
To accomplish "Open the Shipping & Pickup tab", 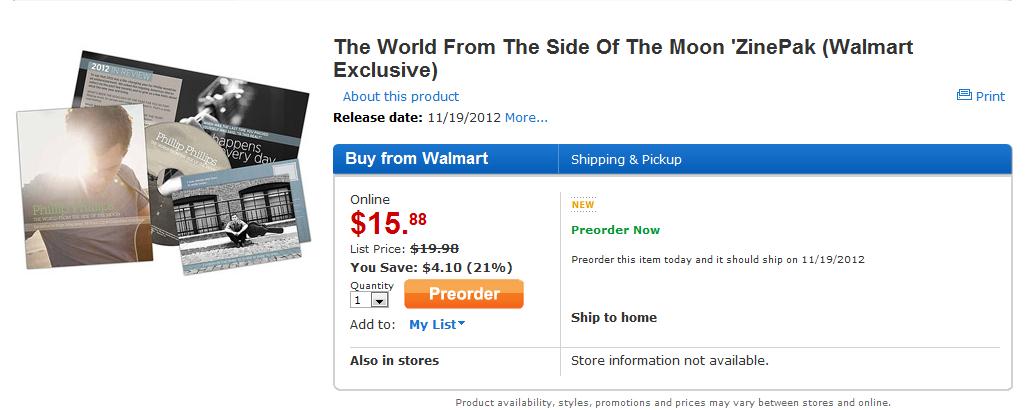I will click(626, 160).
